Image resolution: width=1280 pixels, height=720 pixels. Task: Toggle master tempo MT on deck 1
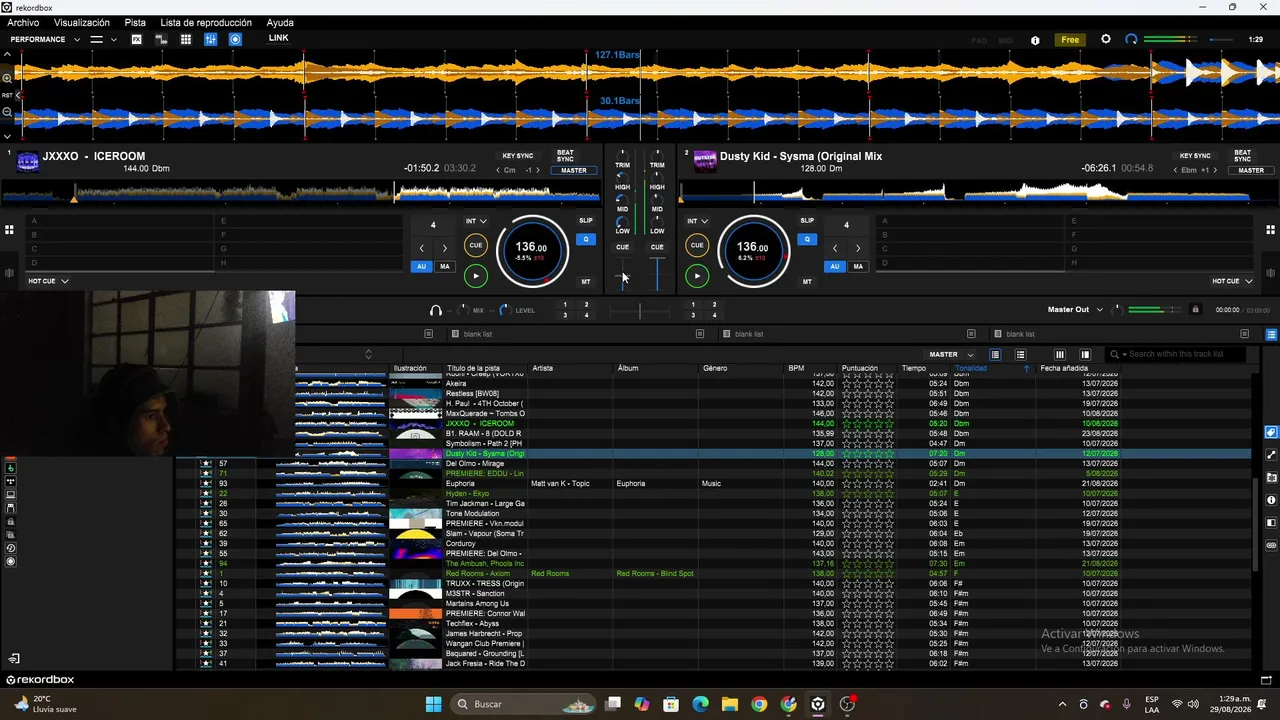click(586, 282)
